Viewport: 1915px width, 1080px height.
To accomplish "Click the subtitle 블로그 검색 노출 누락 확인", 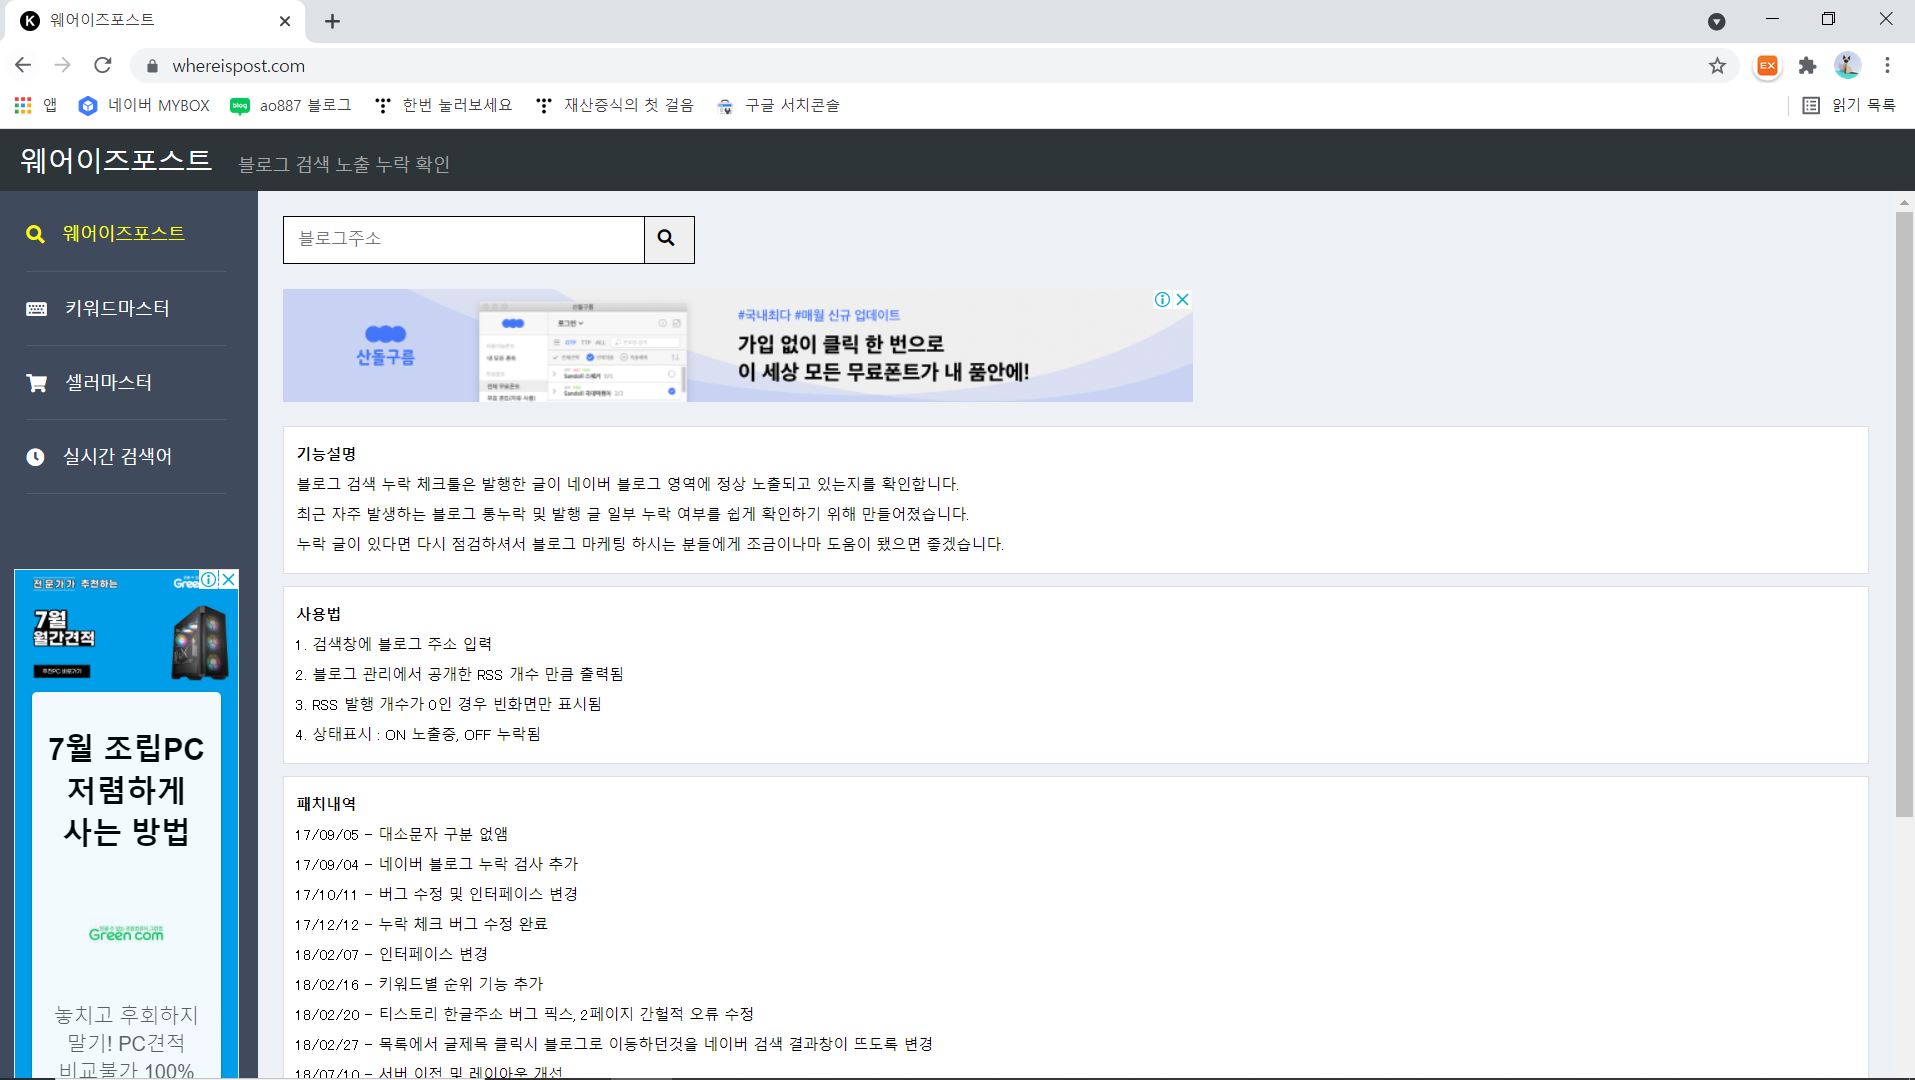I will [344, 164].
